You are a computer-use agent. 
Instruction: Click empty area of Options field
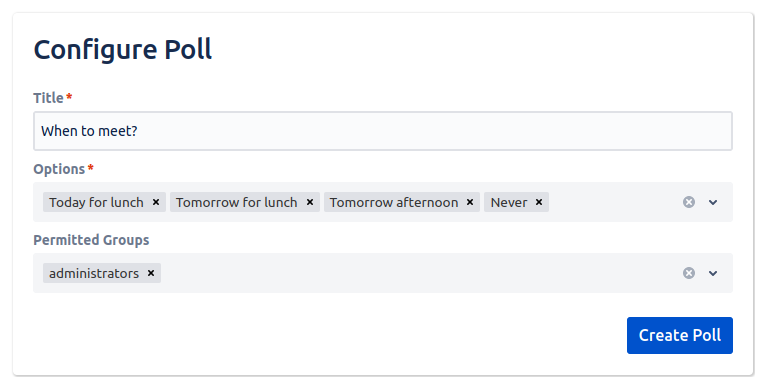pos(614,202)
